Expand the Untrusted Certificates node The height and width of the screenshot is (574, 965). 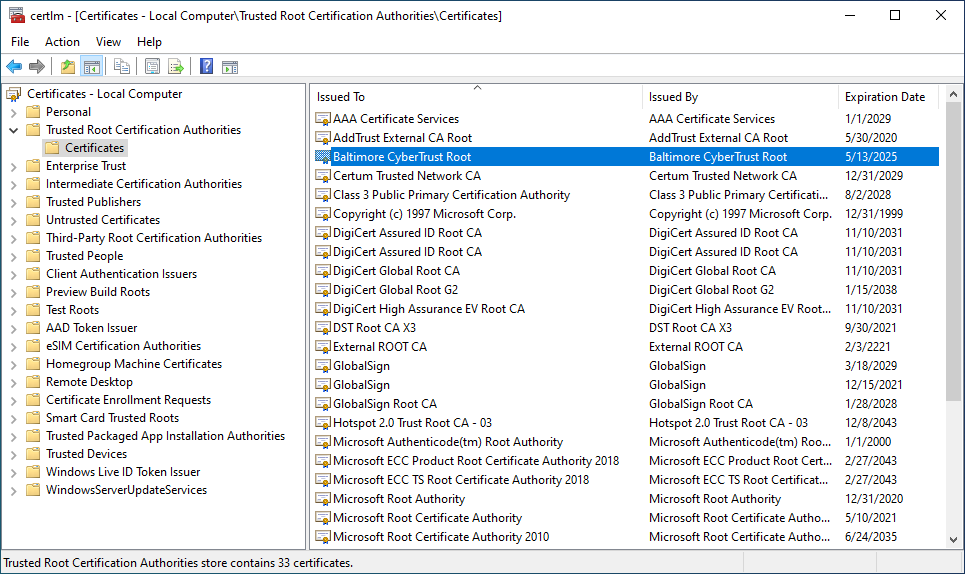pos(14,220)
